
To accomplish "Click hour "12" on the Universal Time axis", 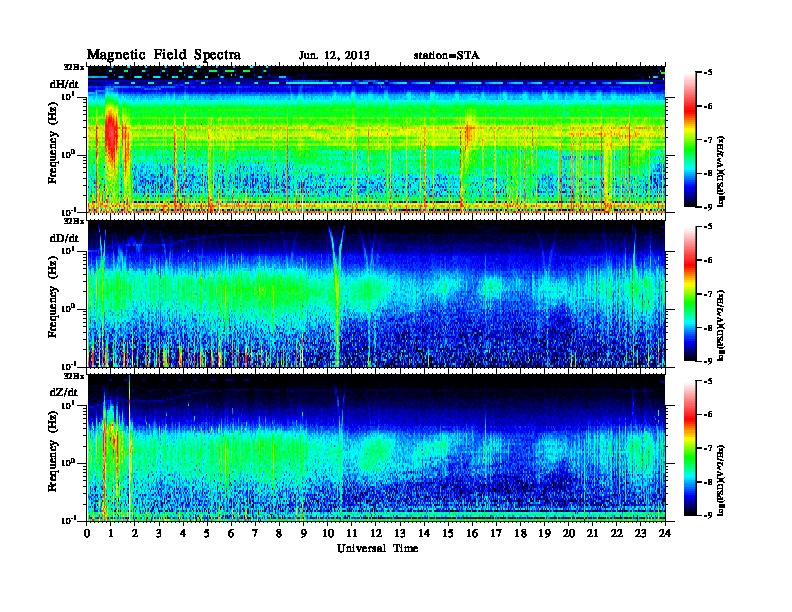I will 376,533.
